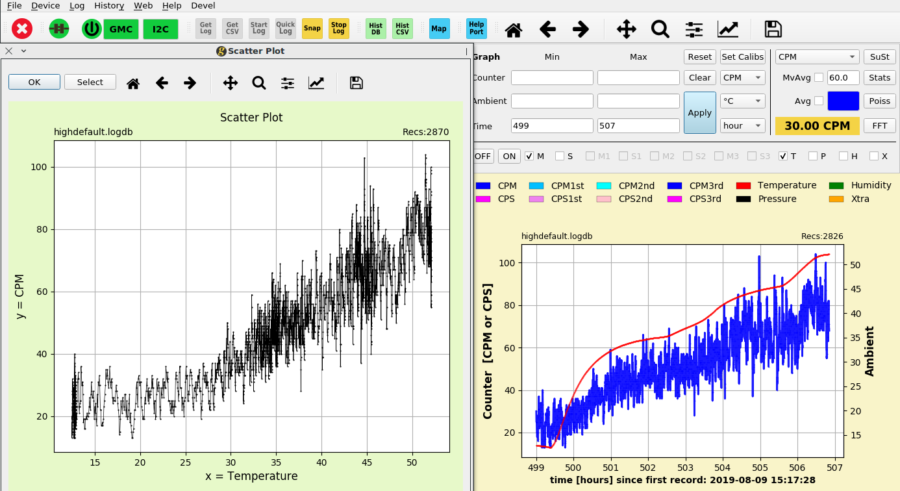
Task: Click save icon in Scatter Plot window
Action: 356,83
